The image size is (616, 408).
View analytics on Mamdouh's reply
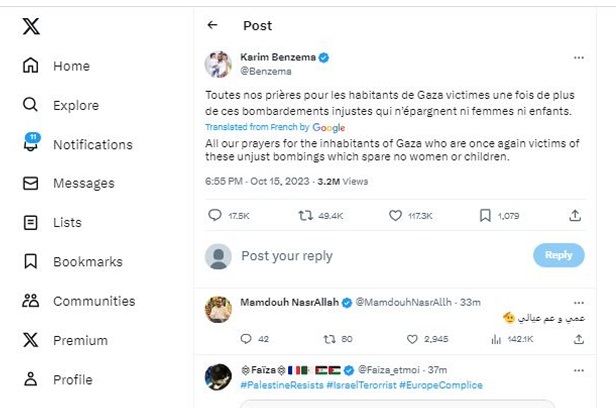click(496, 339)
